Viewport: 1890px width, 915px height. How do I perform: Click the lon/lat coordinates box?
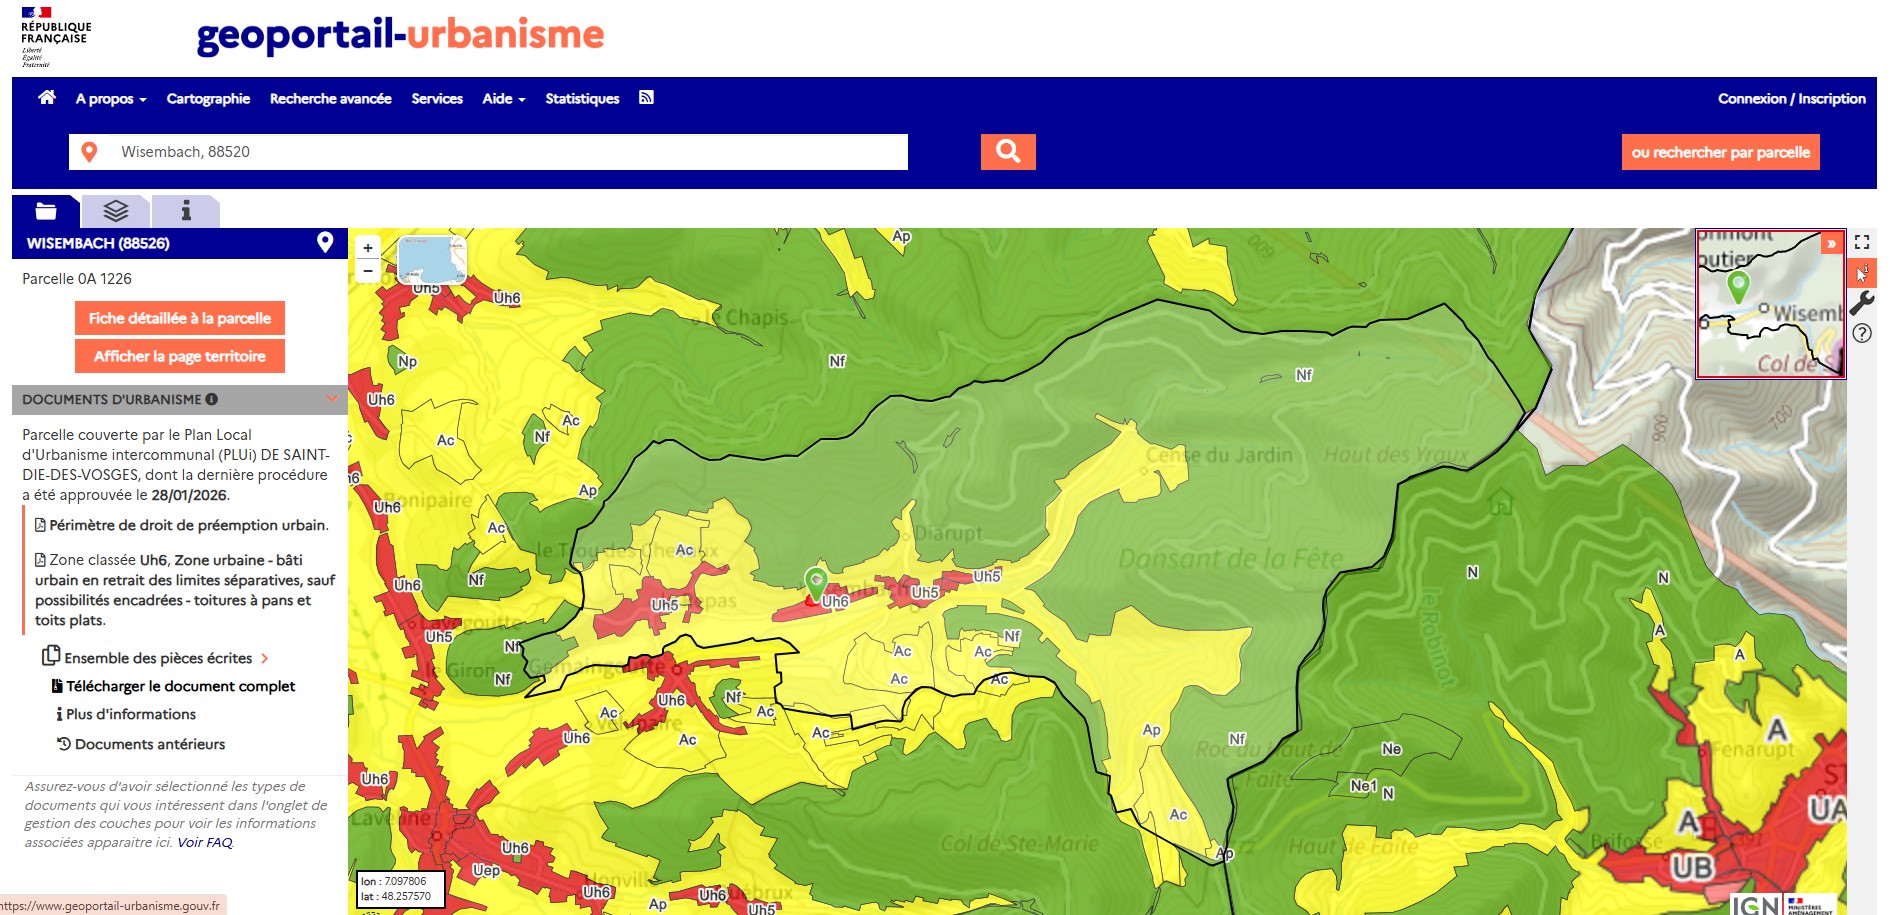(401, 888)
